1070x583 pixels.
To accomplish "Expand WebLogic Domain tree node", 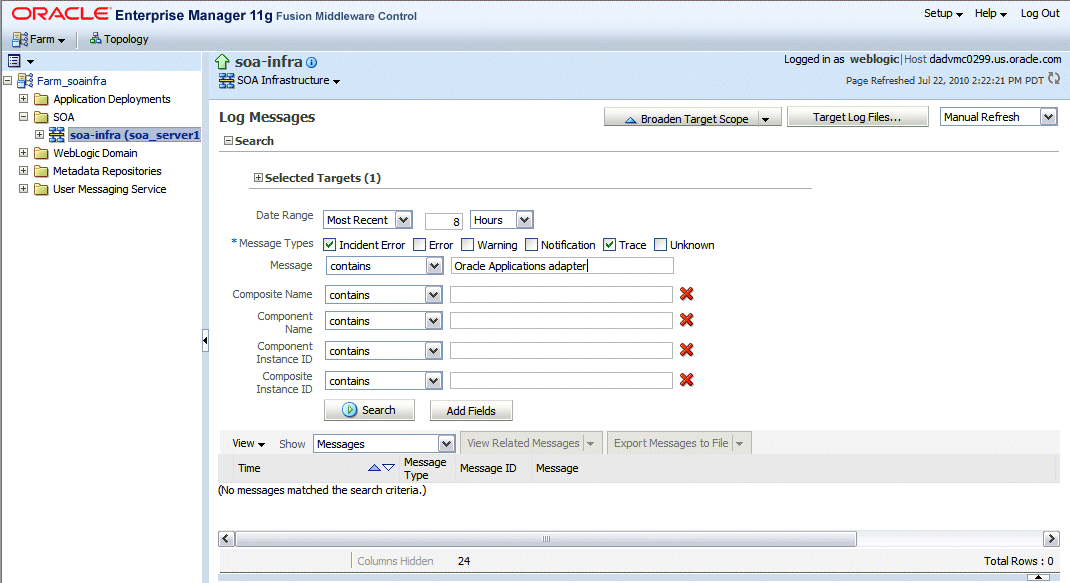I will pyautogui.click(x=23, y=152).
